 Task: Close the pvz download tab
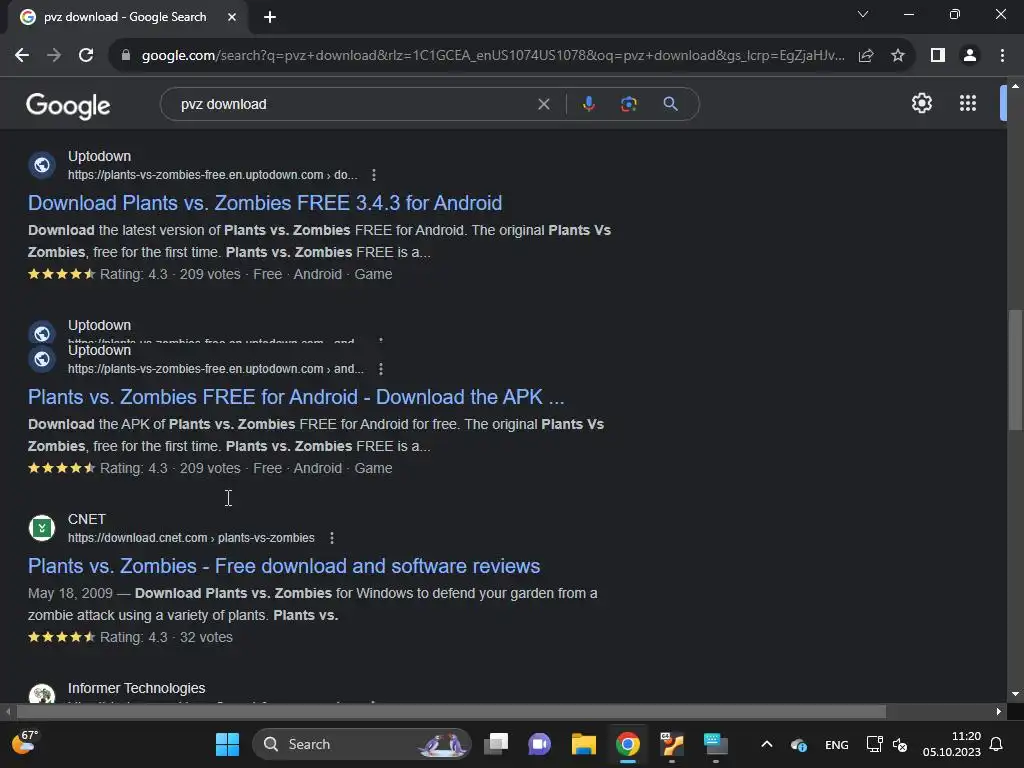(232, 17)
